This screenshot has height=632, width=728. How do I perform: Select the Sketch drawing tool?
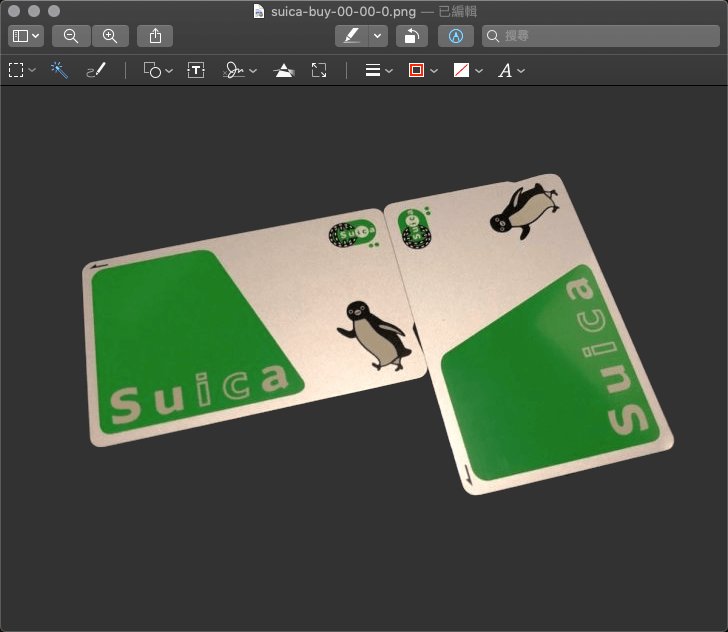96,70
